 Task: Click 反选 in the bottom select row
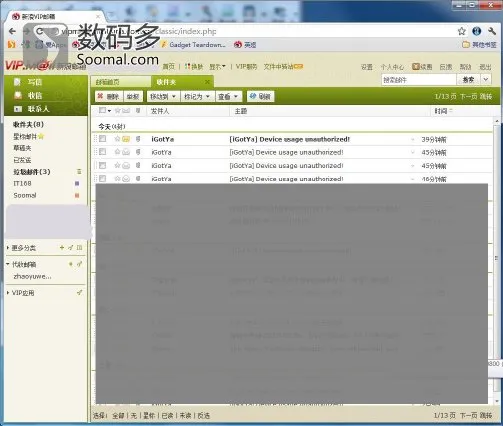[203, 416]
